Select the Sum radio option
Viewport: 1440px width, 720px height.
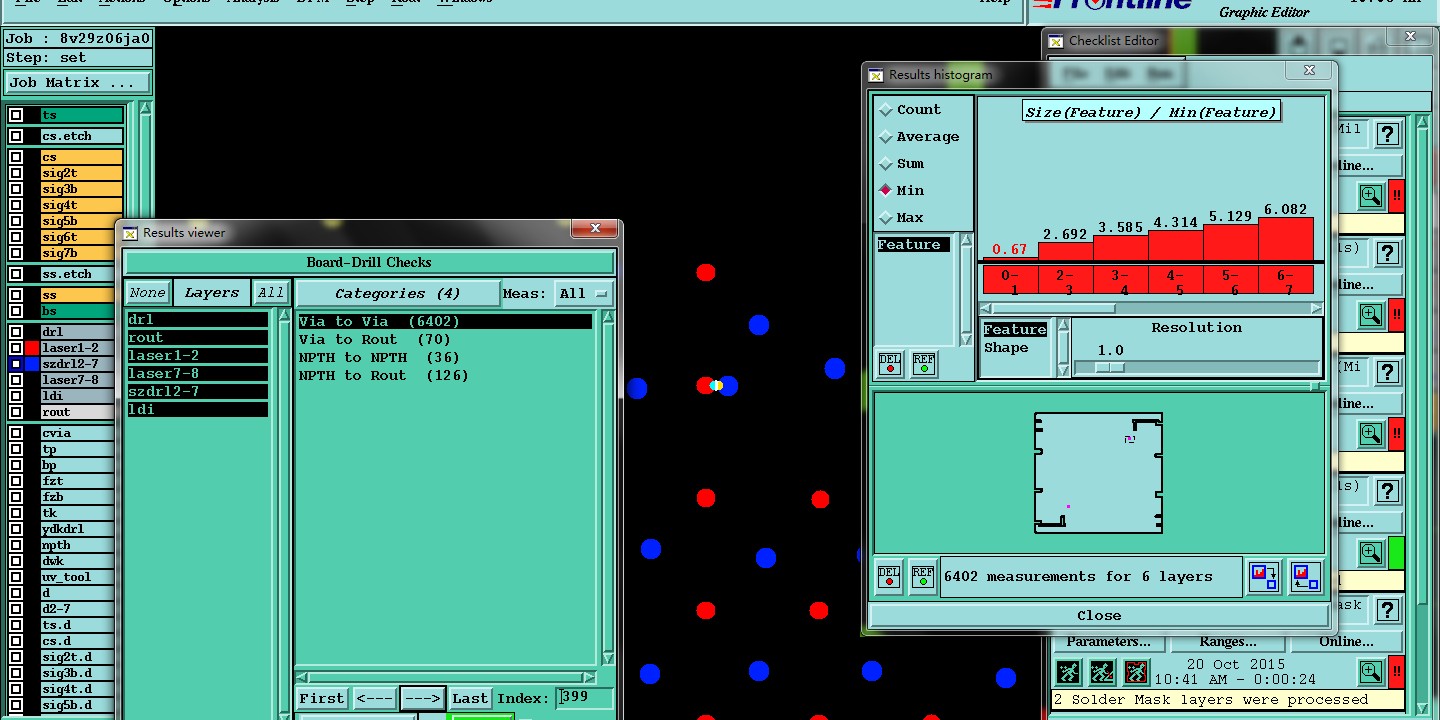pyautogui.click(x=886, y=164)
